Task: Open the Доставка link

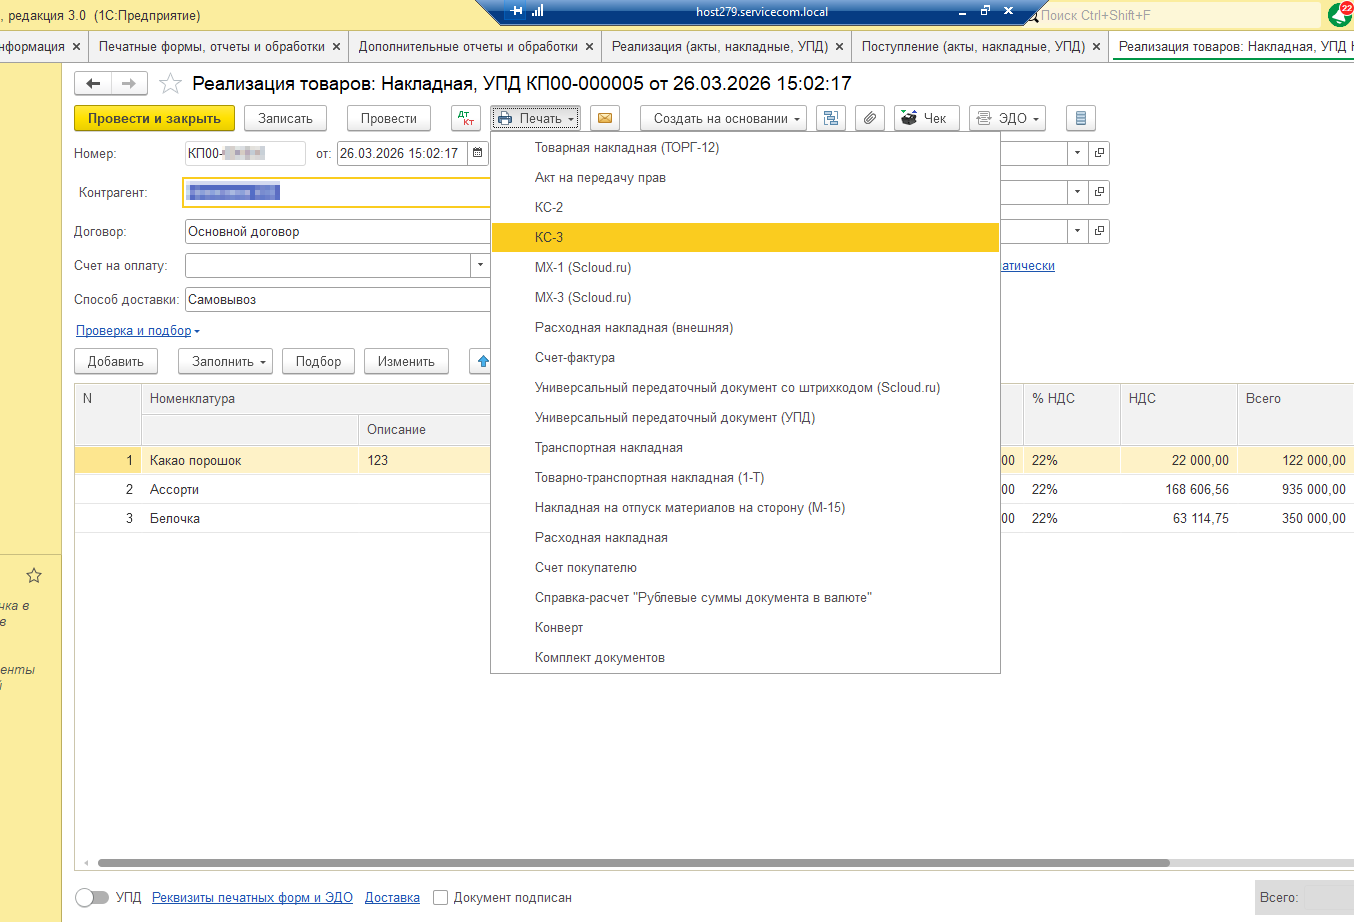Action: click(x=392, y=898)
